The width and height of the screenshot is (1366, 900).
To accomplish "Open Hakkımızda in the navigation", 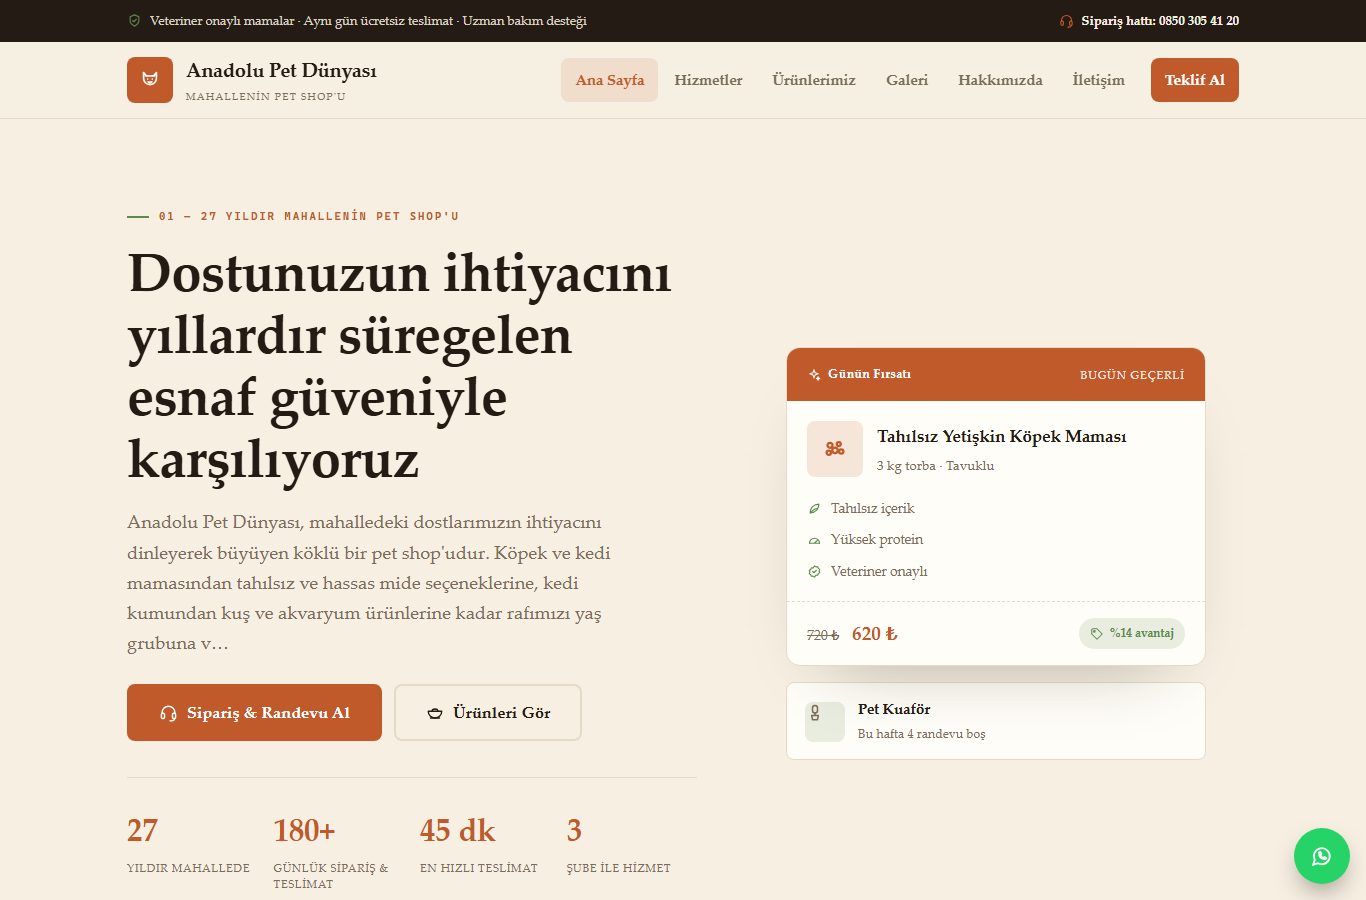I will (1000, 80).
